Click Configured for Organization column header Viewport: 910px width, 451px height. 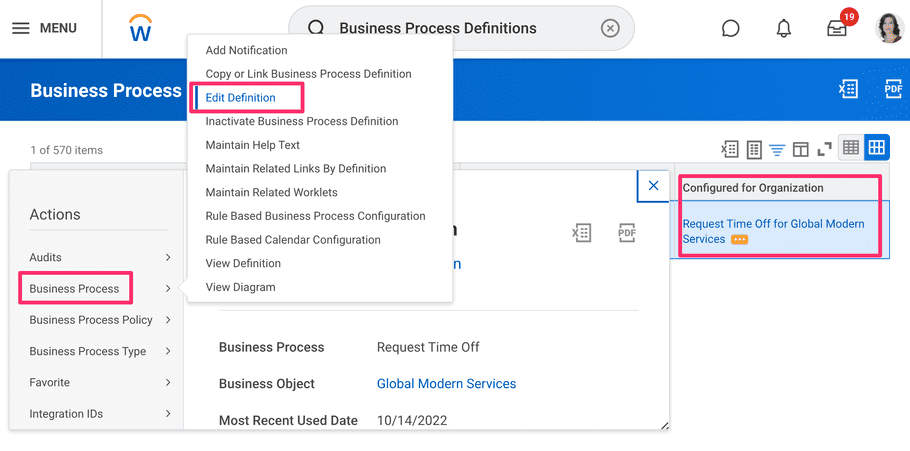click(x=753, y=187)
